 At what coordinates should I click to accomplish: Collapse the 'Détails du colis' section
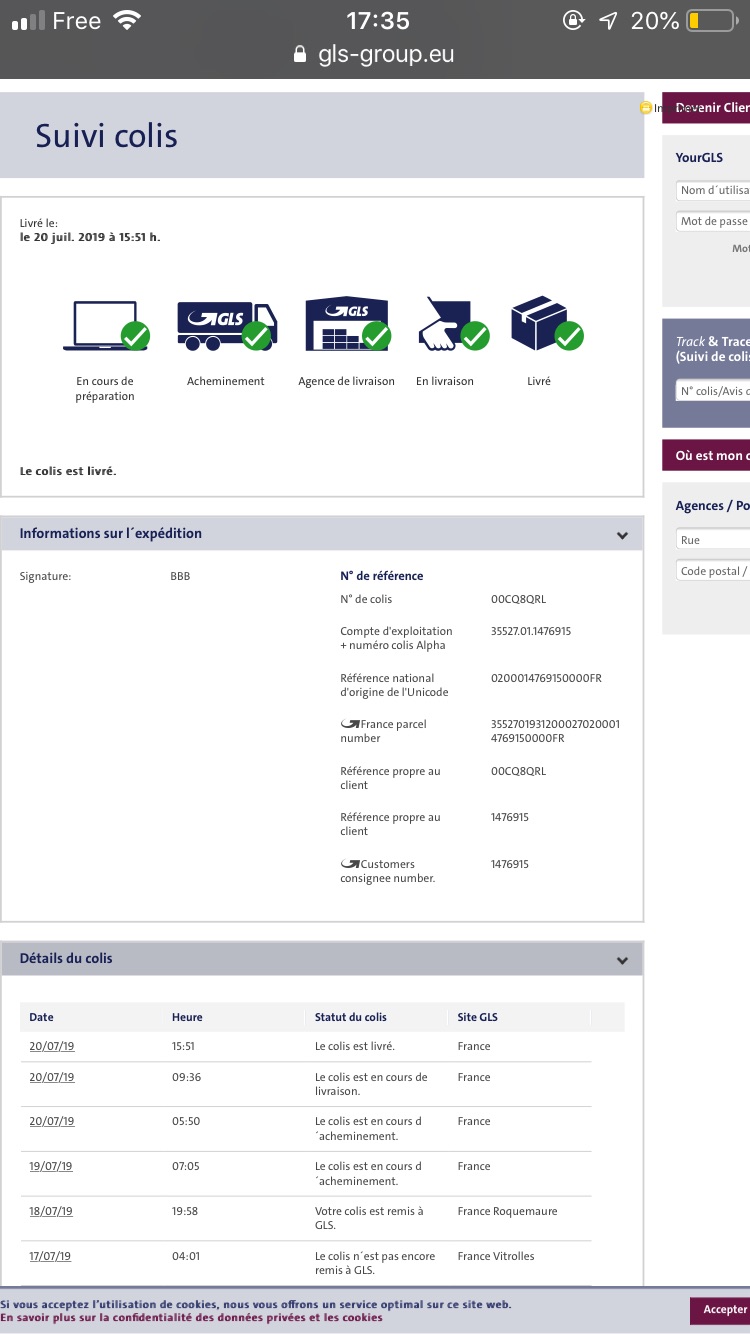622,961
